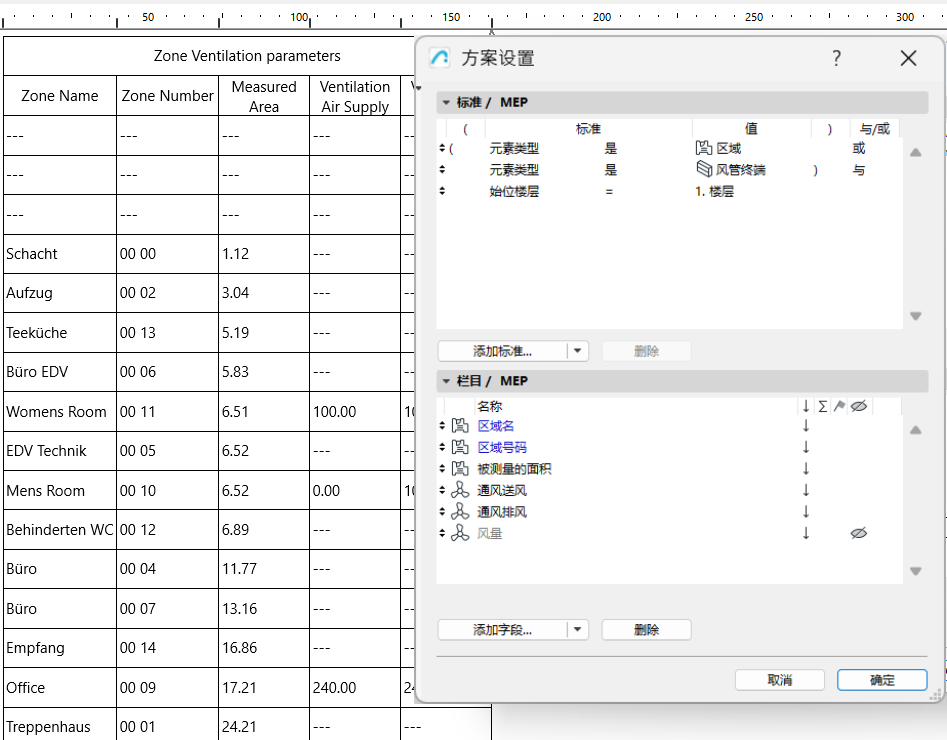Toggle sort arrow for 区域号码 row
This screenshot has width=947, height=740.
click(x=806, y=447)
